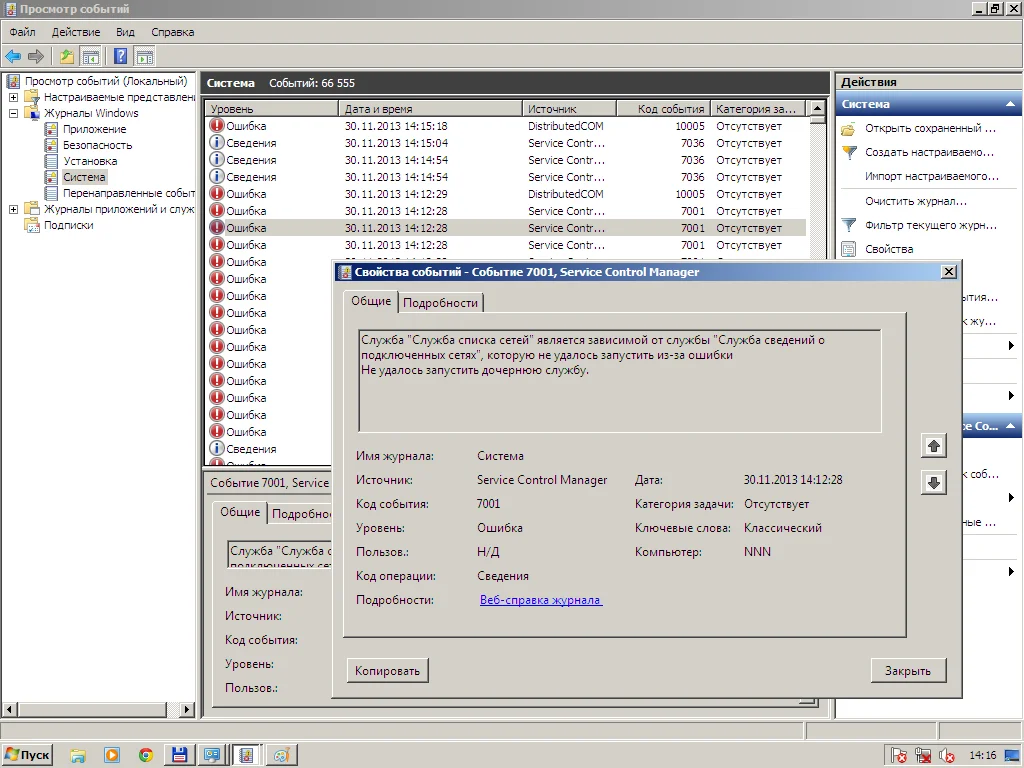Image resolution: width=1024 pixels, height=768 pixels.
Task: Open Chrome from the taskbar
Action: pyautogui.click(x=146, y=755)
